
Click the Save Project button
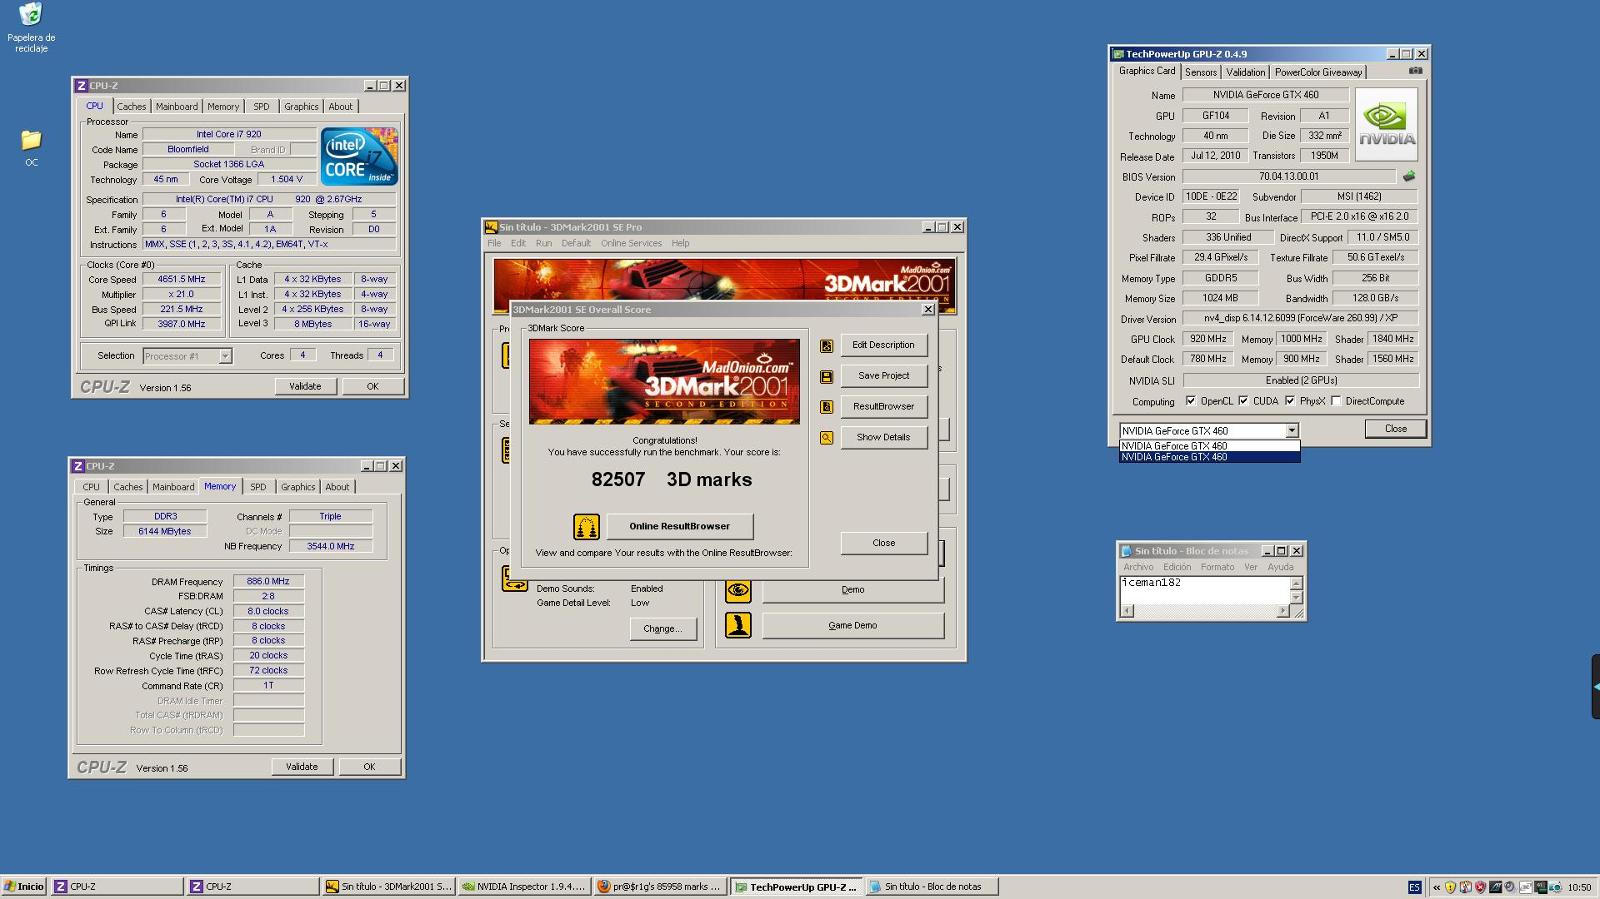click(884, 376)
